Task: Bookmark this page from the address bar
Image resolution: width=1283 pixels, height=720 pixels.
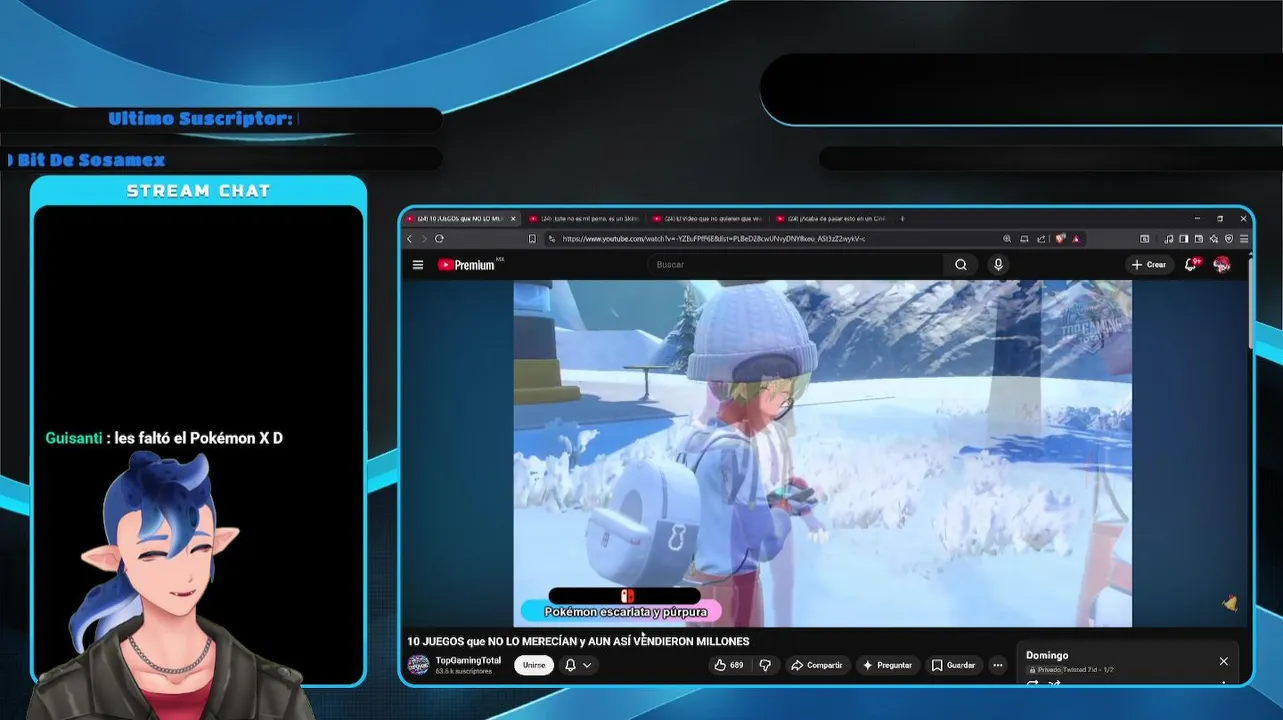Action: (x=532, y=239)
